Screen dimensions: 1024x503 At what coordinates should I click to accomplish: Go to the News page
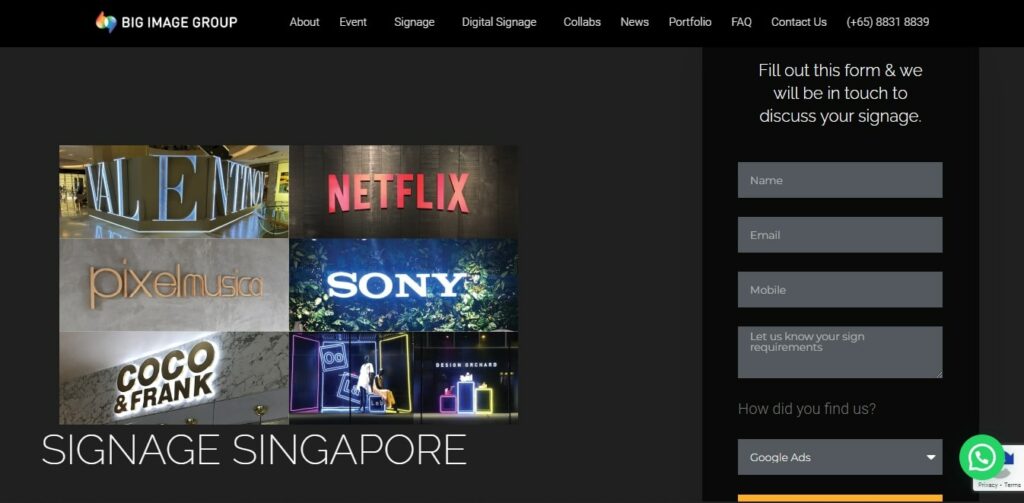click(x=634, y=22)
